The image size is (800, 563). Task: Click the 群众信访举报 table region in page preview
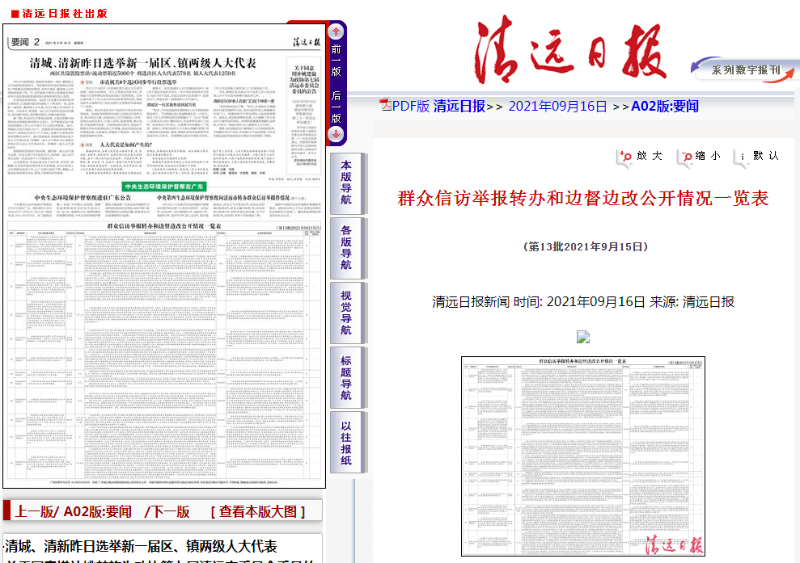pos(164,350)
